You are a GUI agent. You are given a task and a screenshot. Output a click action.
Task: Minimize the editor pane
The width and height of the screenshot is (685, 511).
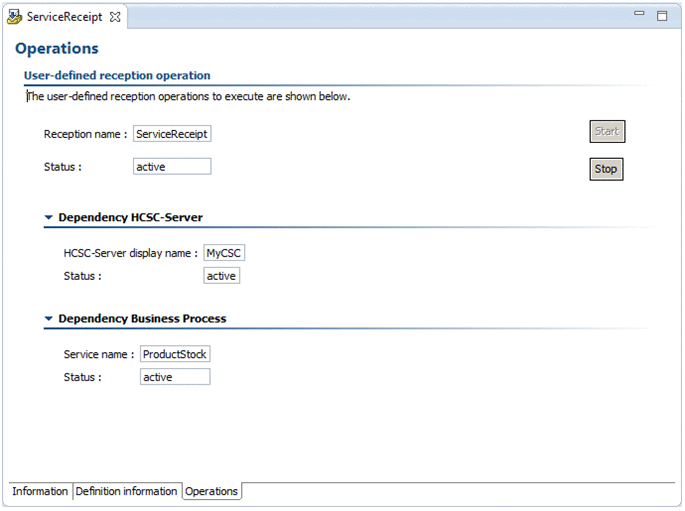click(640, 15)
